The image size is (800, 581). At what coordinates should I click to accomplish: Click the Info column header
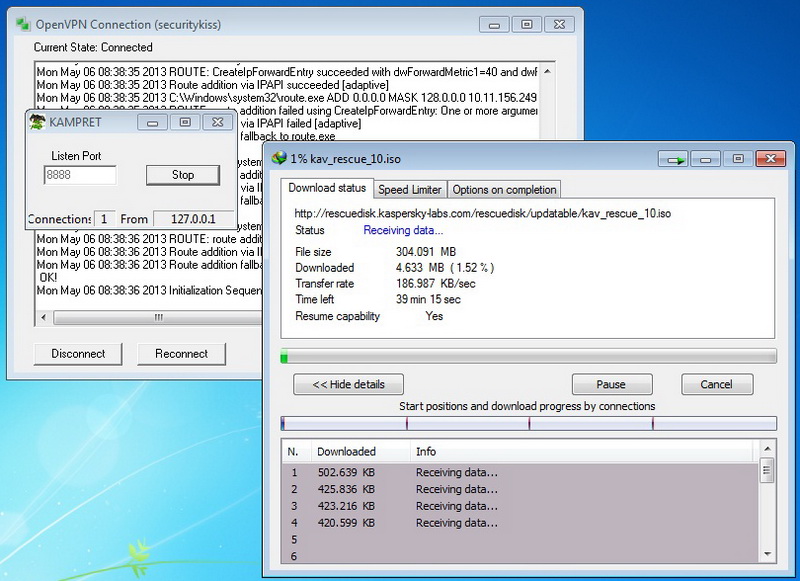point(582,451)
